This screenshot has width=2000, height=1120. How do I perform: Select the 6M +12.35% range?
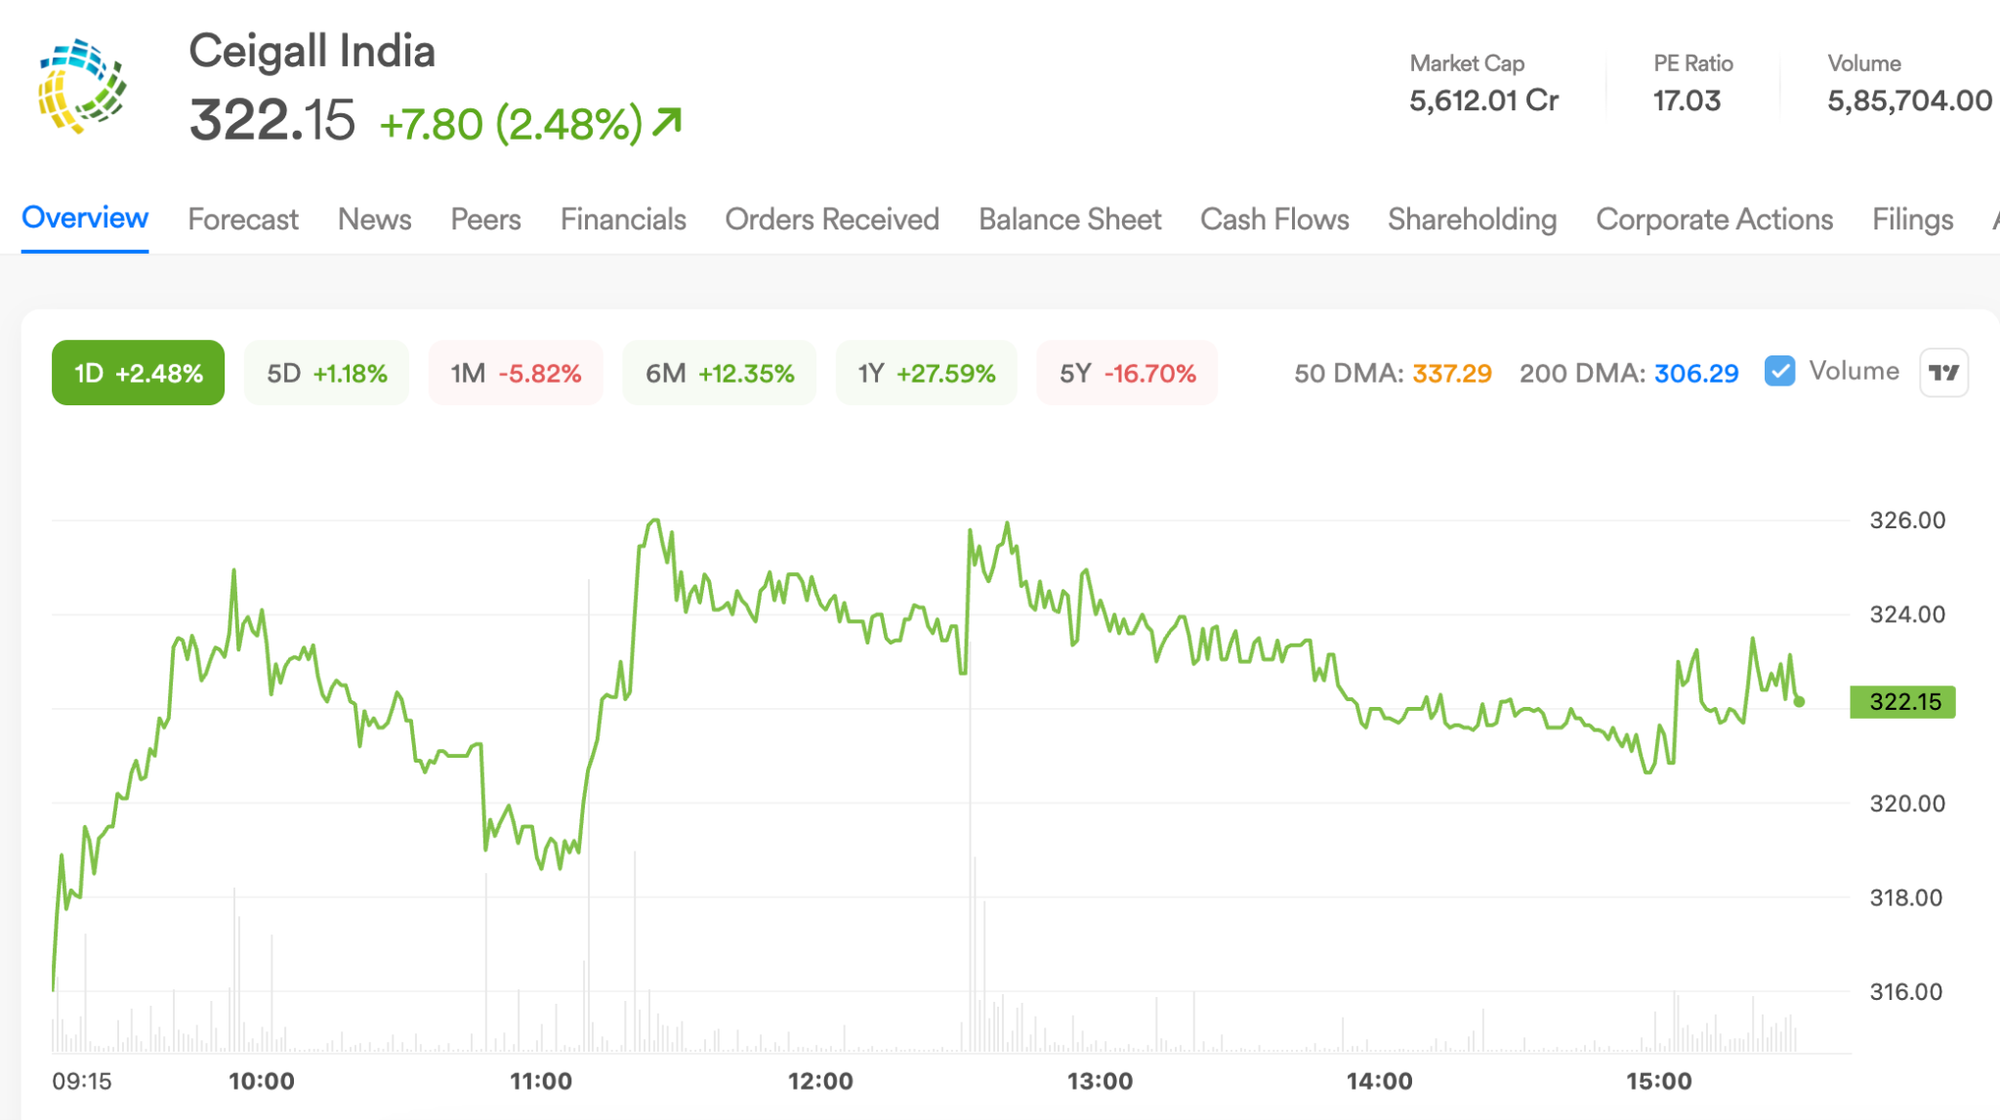click(x=720, y=373)
